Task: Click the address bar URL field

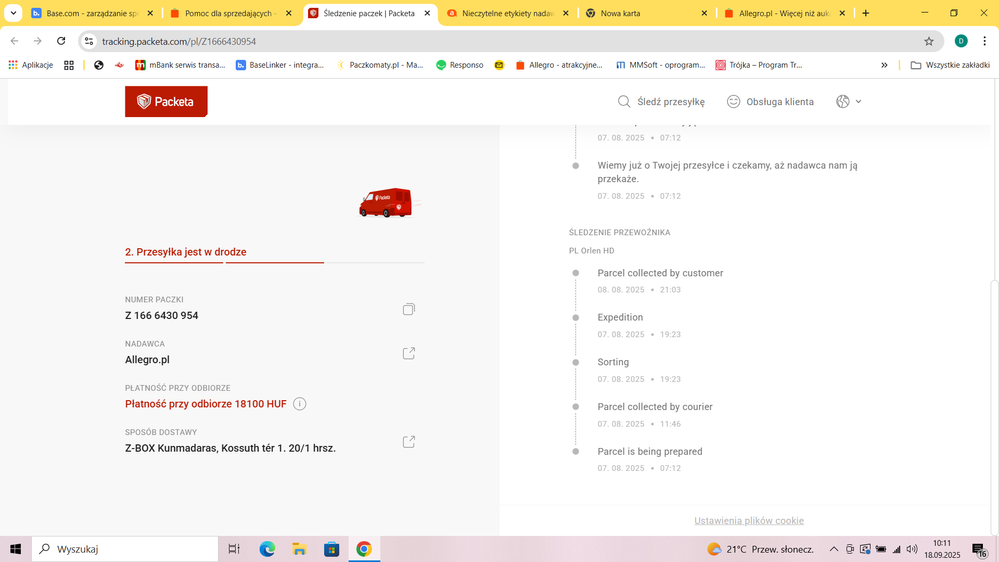Action: point(500,41)
